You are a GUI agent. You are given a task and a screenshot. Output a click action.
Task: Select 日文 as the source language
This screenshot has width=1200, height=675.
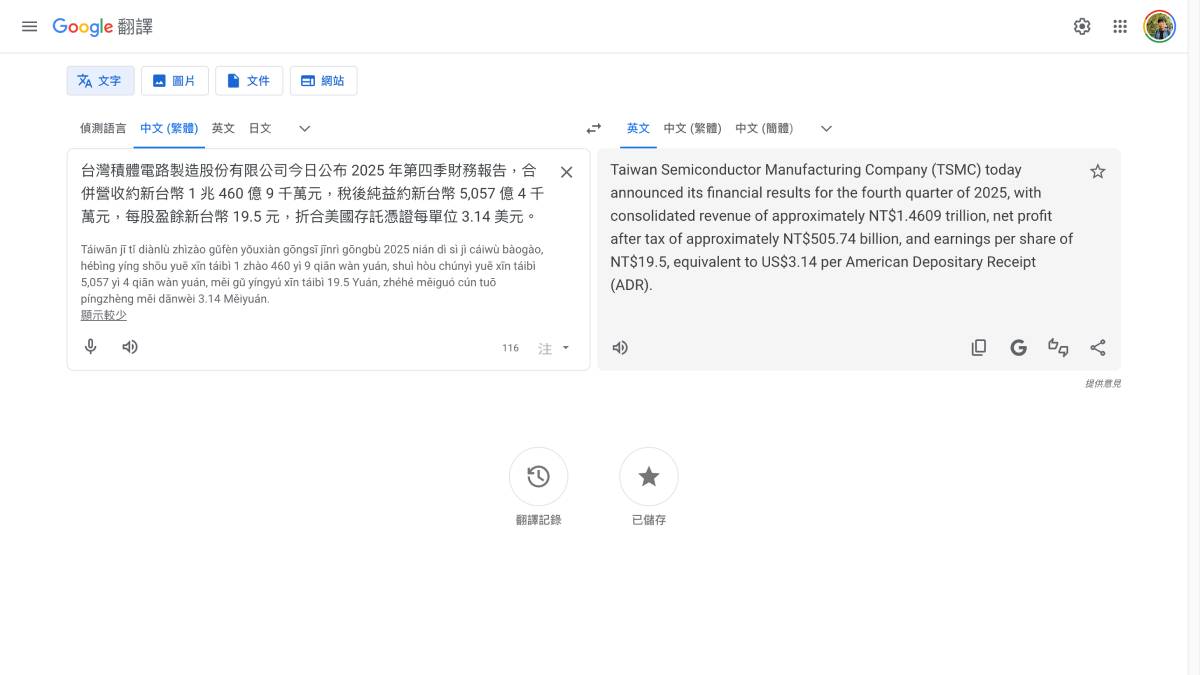[x=260, y=129]
